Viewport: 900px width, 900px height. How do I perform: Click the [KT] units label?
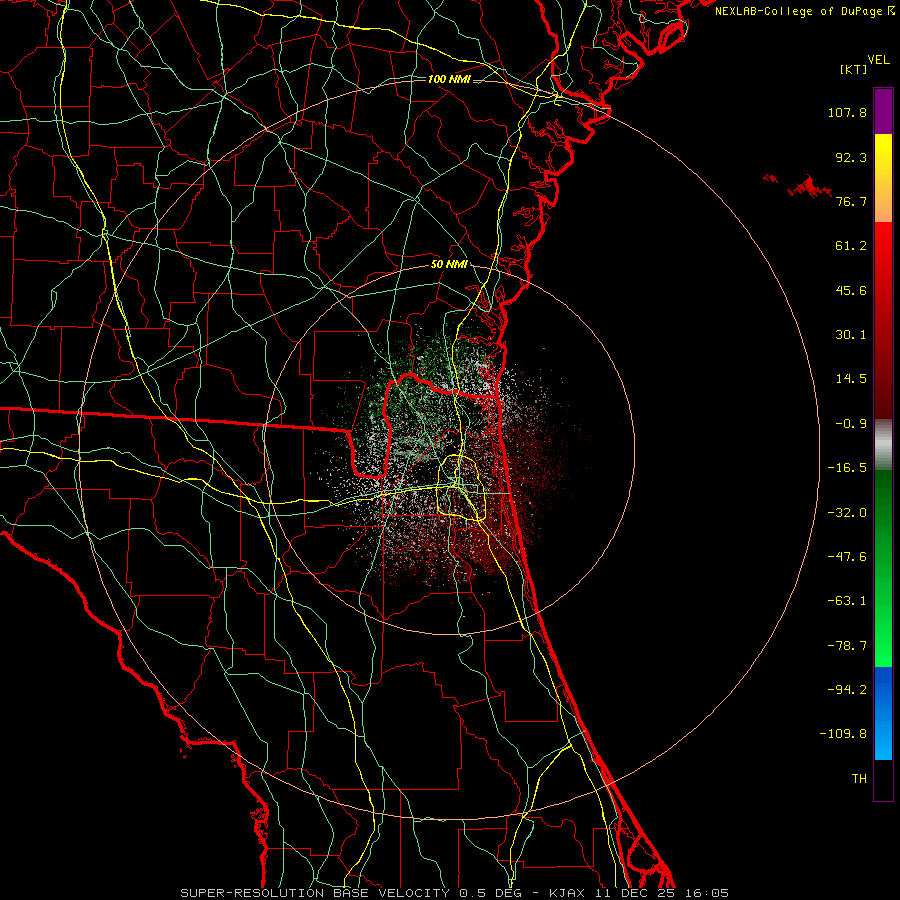point(854,69)
